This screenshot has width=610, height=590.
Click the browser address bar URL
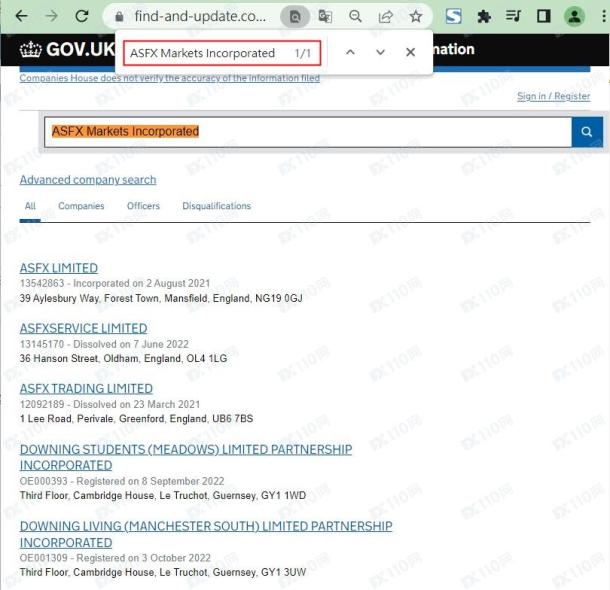click(x=200, y=16)
